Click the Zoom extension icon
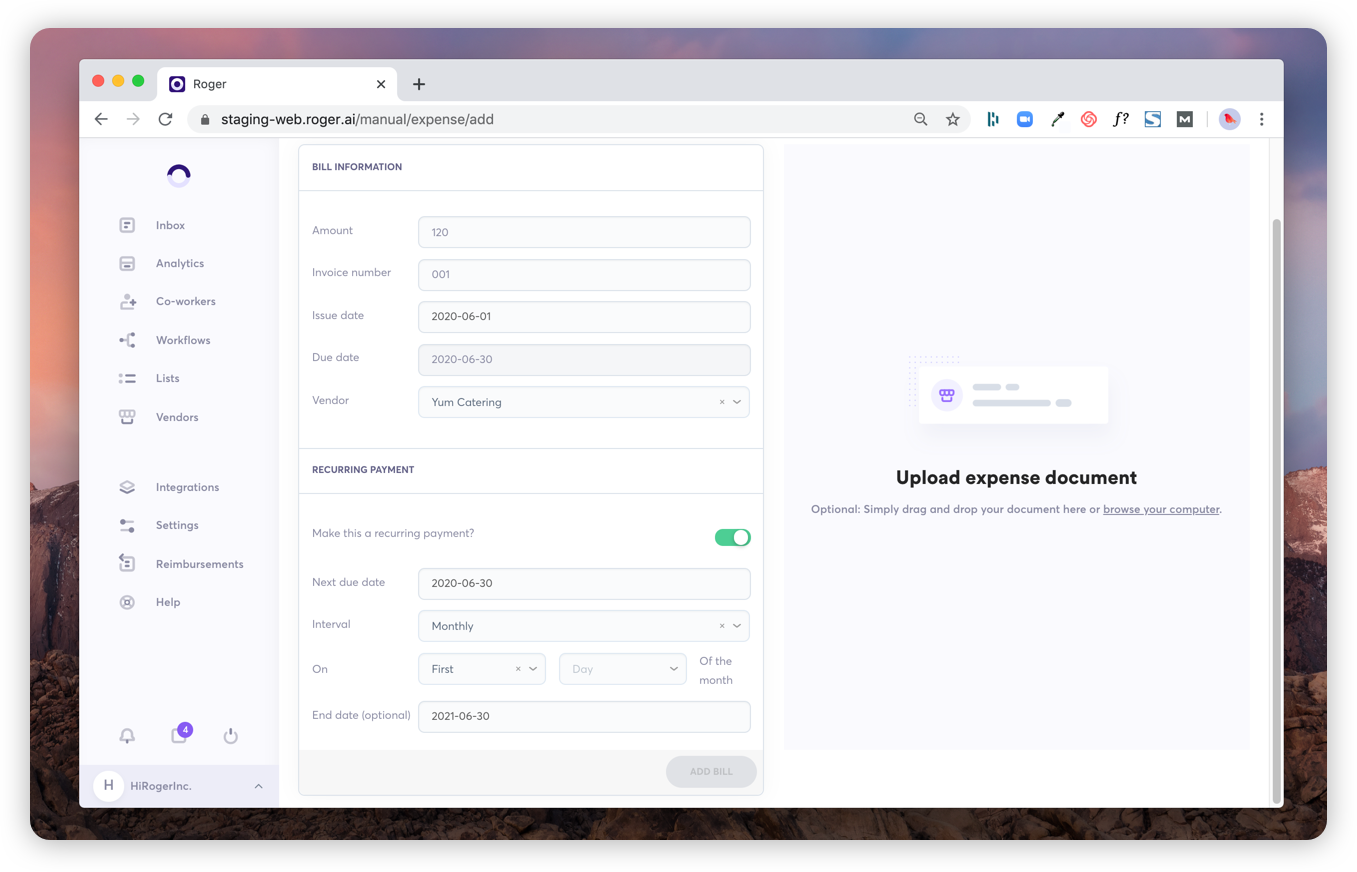The width and height of the screenshot is (1357, 872). 1025,119
